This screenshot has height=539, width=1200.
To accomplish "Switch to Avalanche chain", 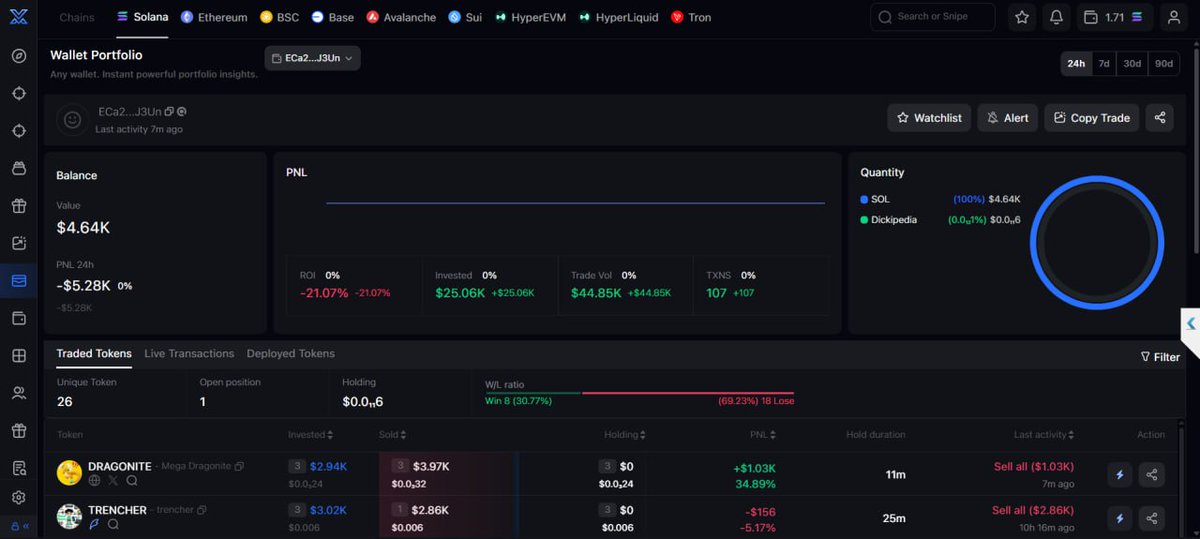I will point(401,17).
